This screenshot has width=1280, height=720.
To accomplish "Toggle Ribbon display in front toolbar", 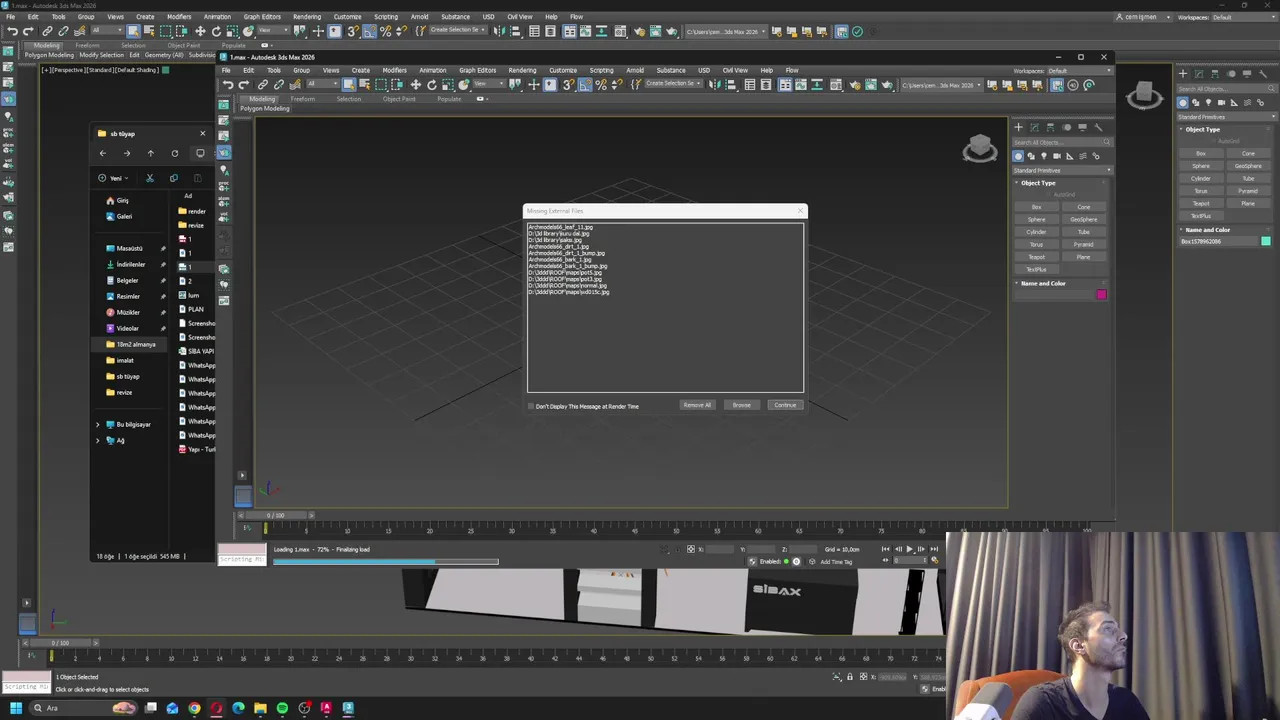I will pyautogui.click(x=784, y=85).
